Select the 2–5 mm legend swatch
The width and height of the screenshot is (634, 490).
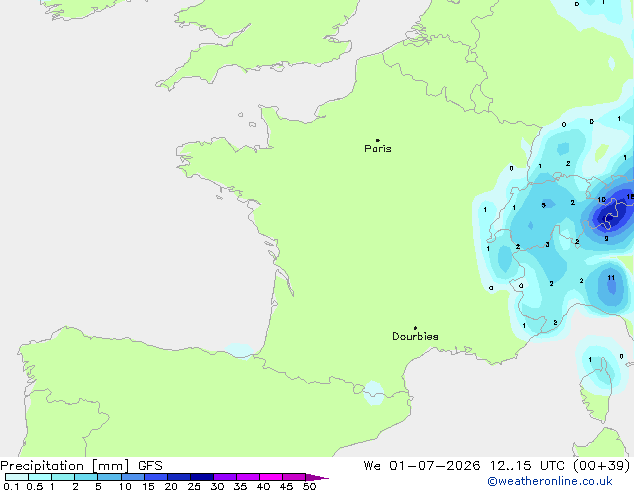(86, 477)
